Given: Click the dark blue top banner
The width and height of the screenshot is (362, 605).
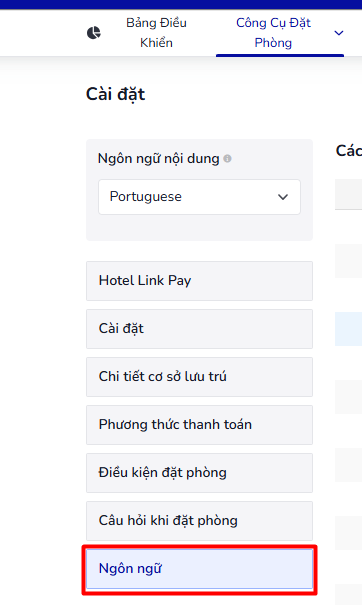Looking at the screenshot, I should click(x=181, y=5).
